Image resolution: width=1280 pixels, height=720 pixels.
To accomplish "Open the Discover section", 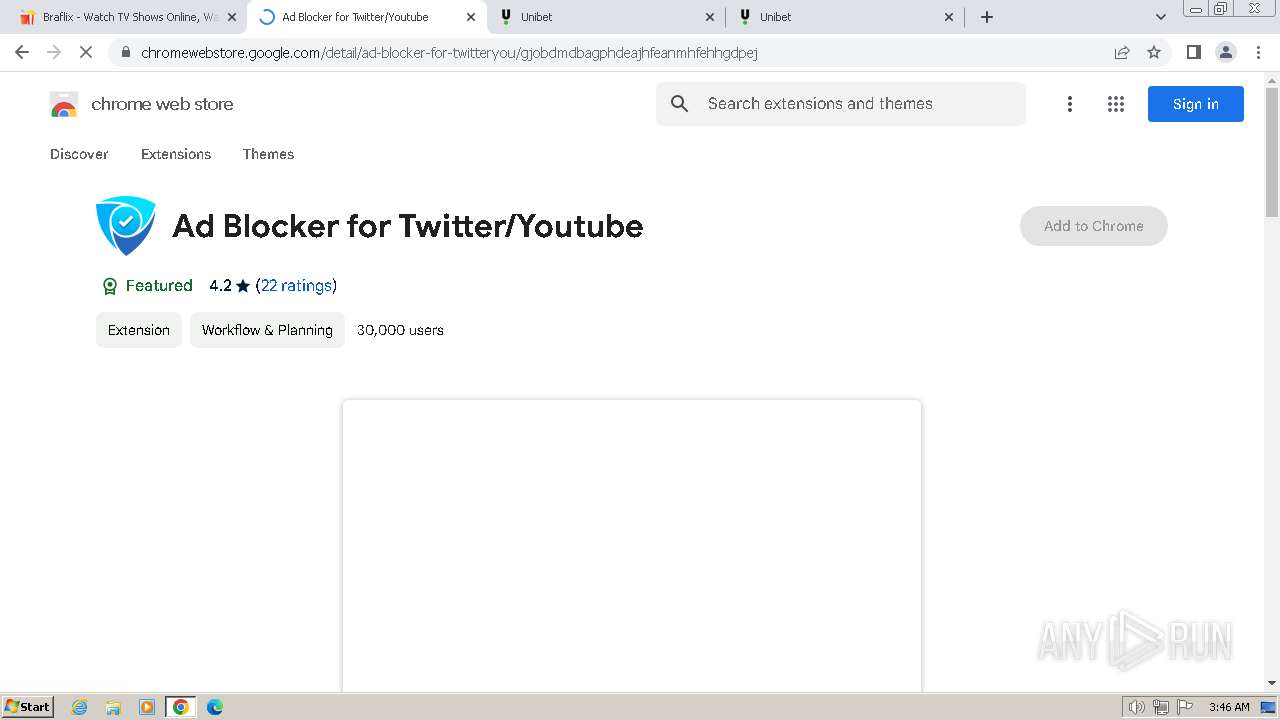I will [79, 154].
